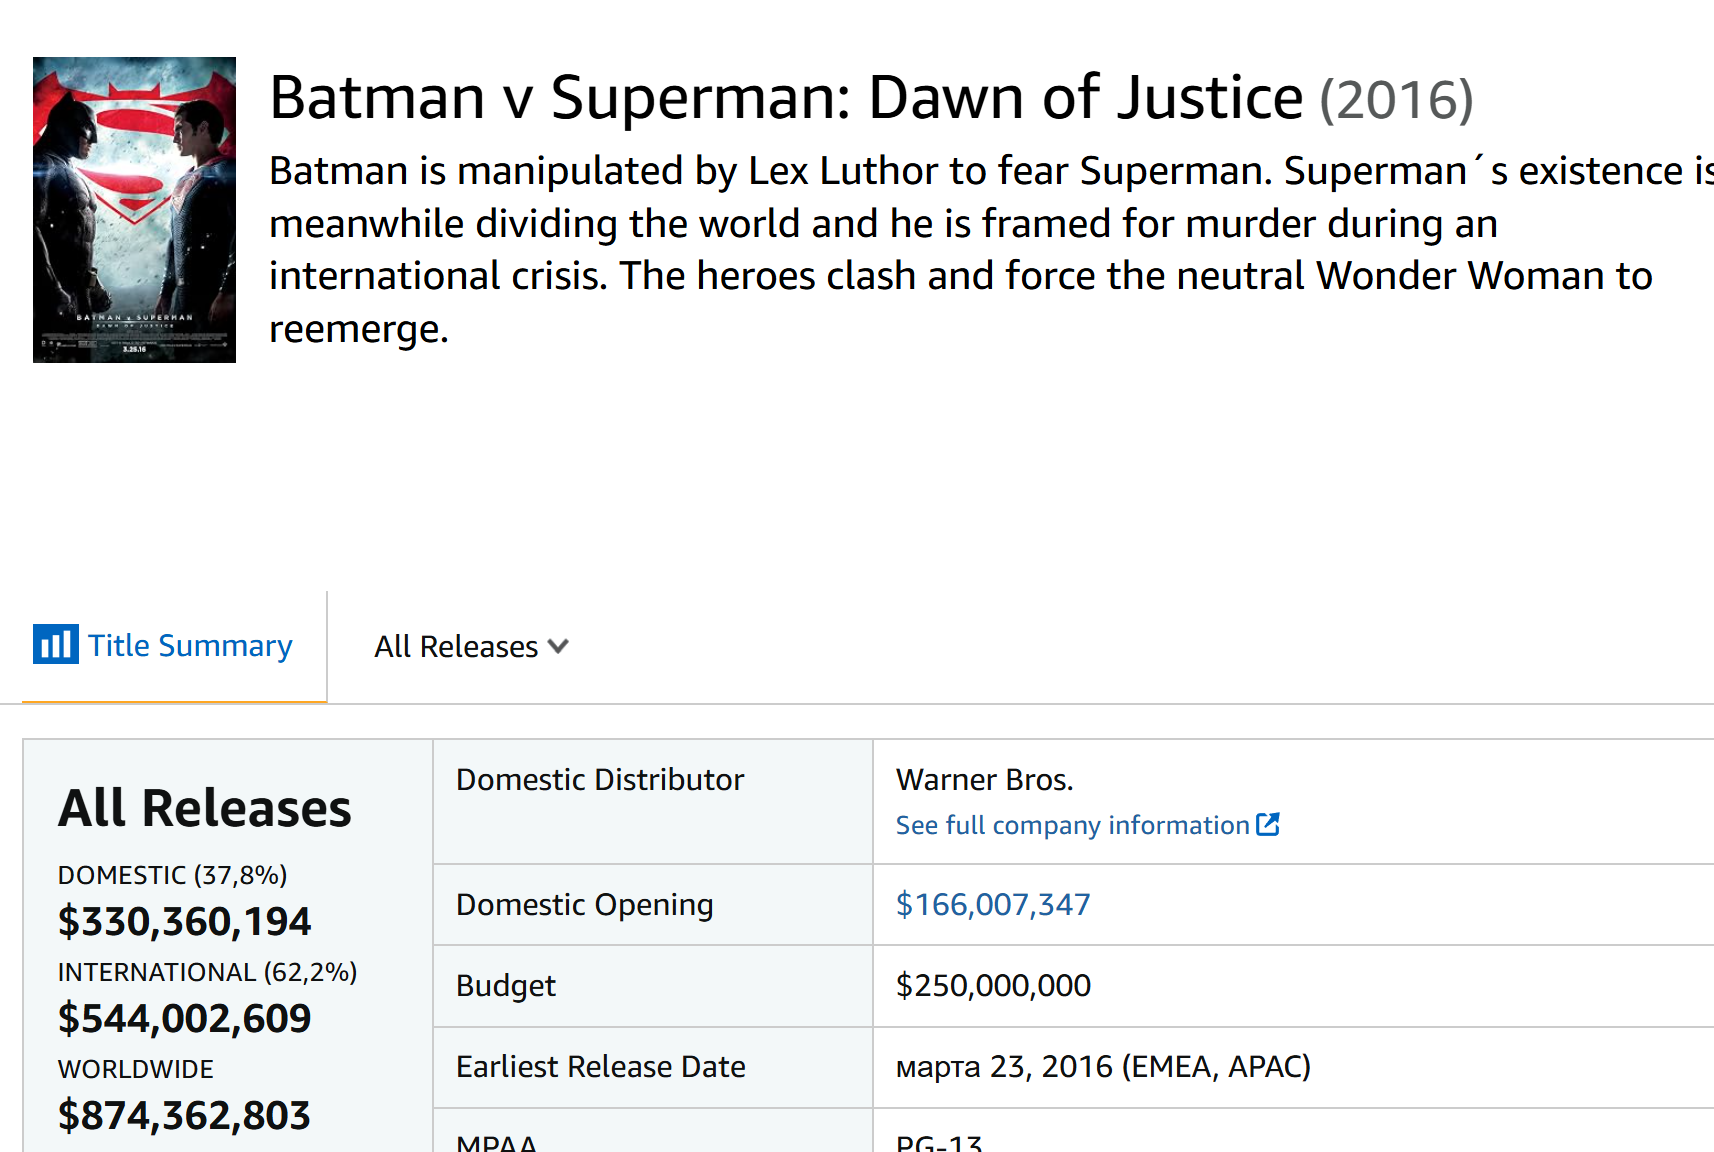Click the (2016) year next to title
The image size is (1714, 1152).
pyautogui.click(x=1396, y=100)
